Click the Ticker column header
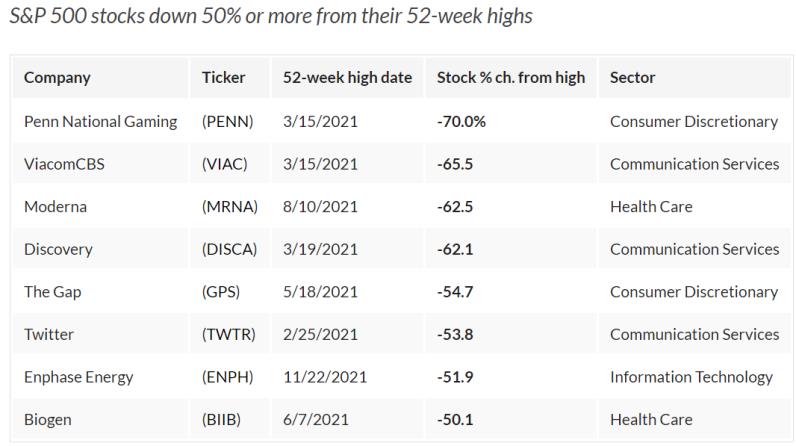This screenshot has height=446, width=796. (x=223, y=78)
